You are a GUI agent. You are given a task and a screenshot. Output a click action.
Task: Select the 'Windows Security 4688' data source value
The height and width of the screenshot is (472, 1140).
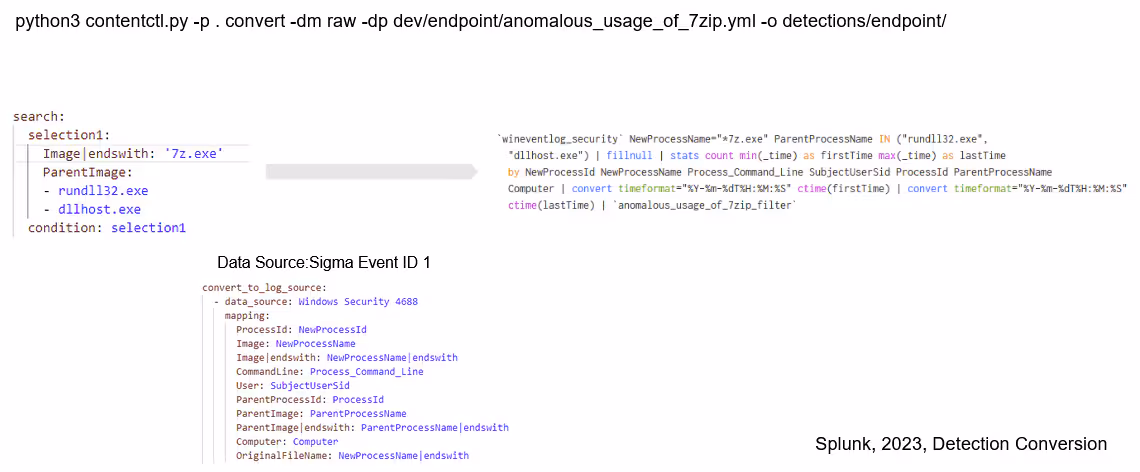point(358,301)
